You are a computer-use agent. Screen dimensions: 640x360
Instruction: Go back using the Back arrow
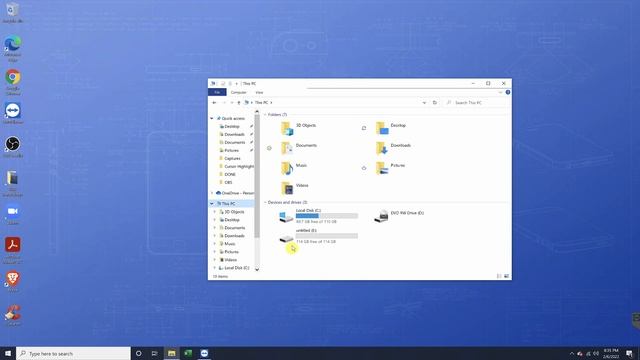tap(214, 102)
